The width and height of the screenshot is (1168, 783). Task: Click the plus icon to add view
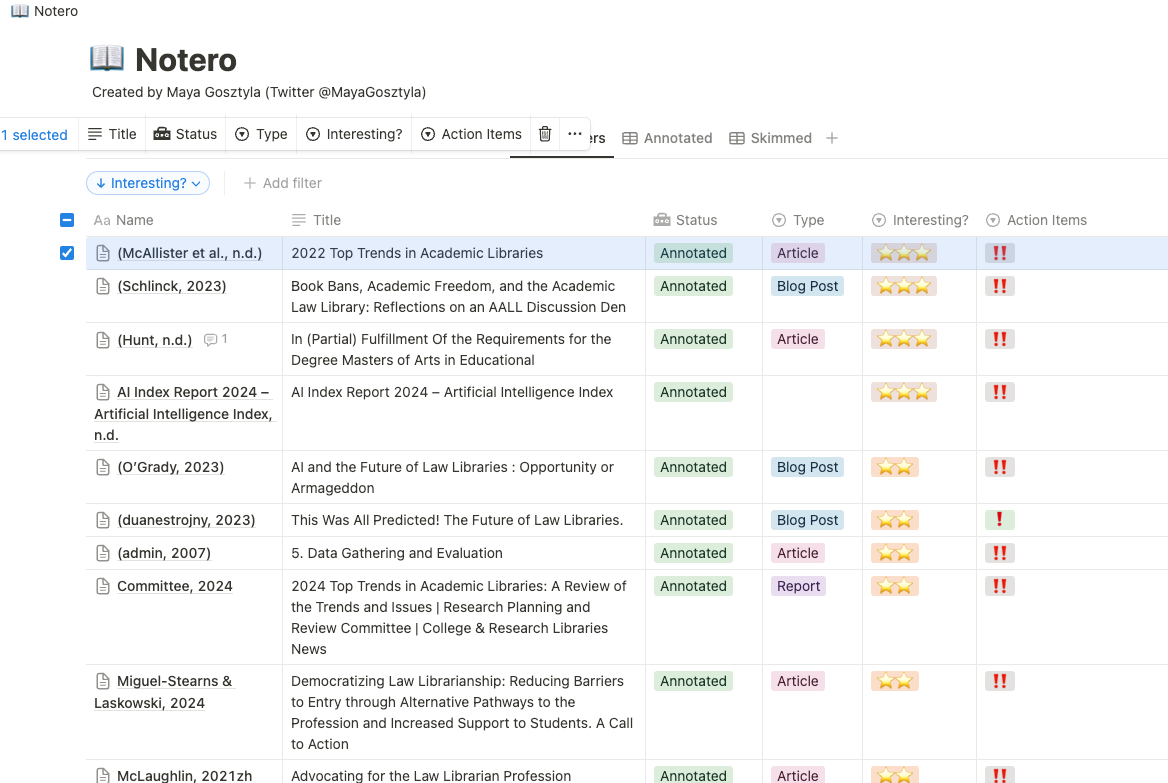click(x=832, y=138)
